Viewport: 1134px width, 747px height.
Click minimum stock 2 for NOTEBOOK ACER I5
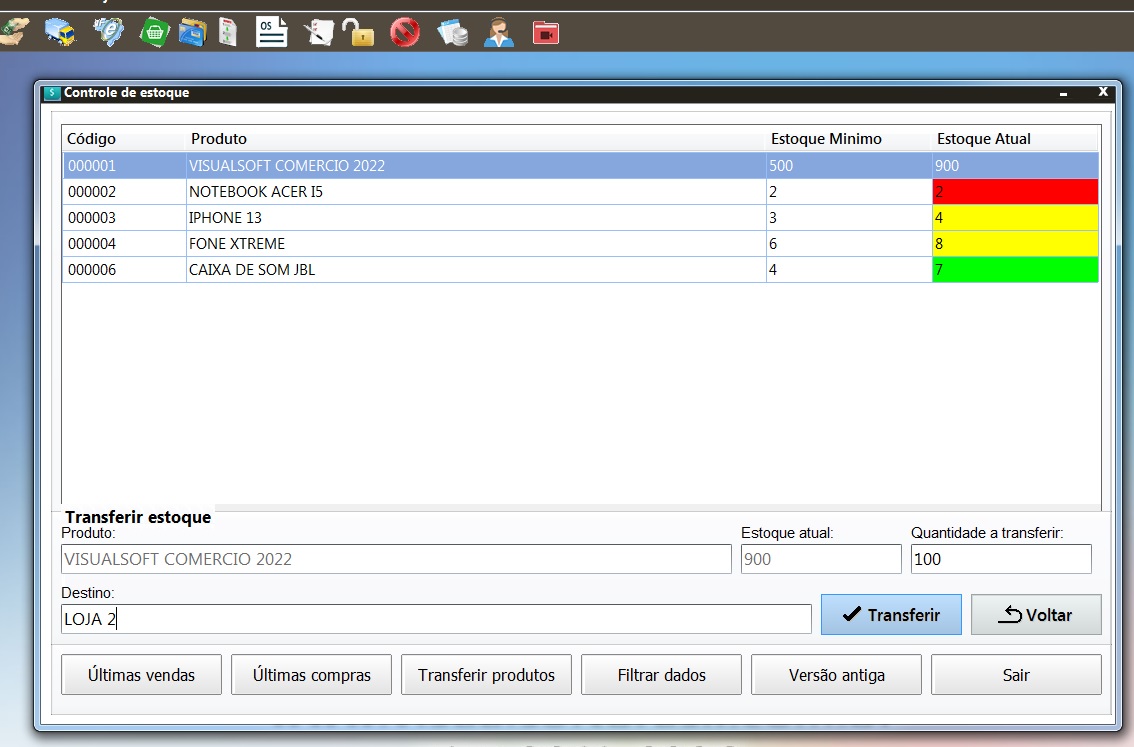[x=849, y=192]
